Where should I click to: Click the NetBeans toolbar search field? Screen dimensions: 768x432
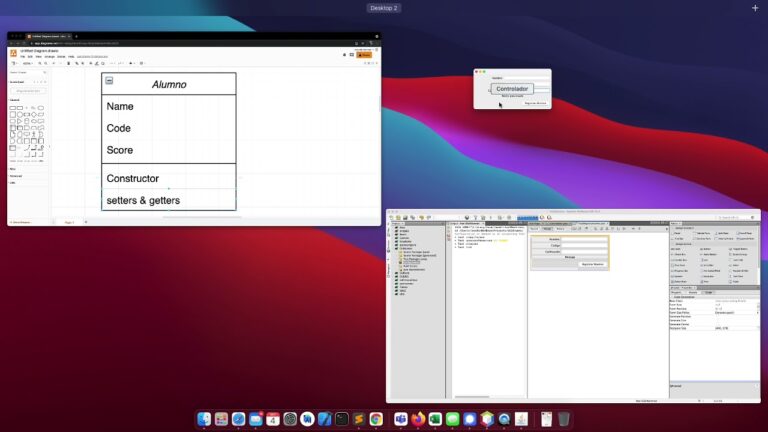pyautogui.click(x=732, y=217)
